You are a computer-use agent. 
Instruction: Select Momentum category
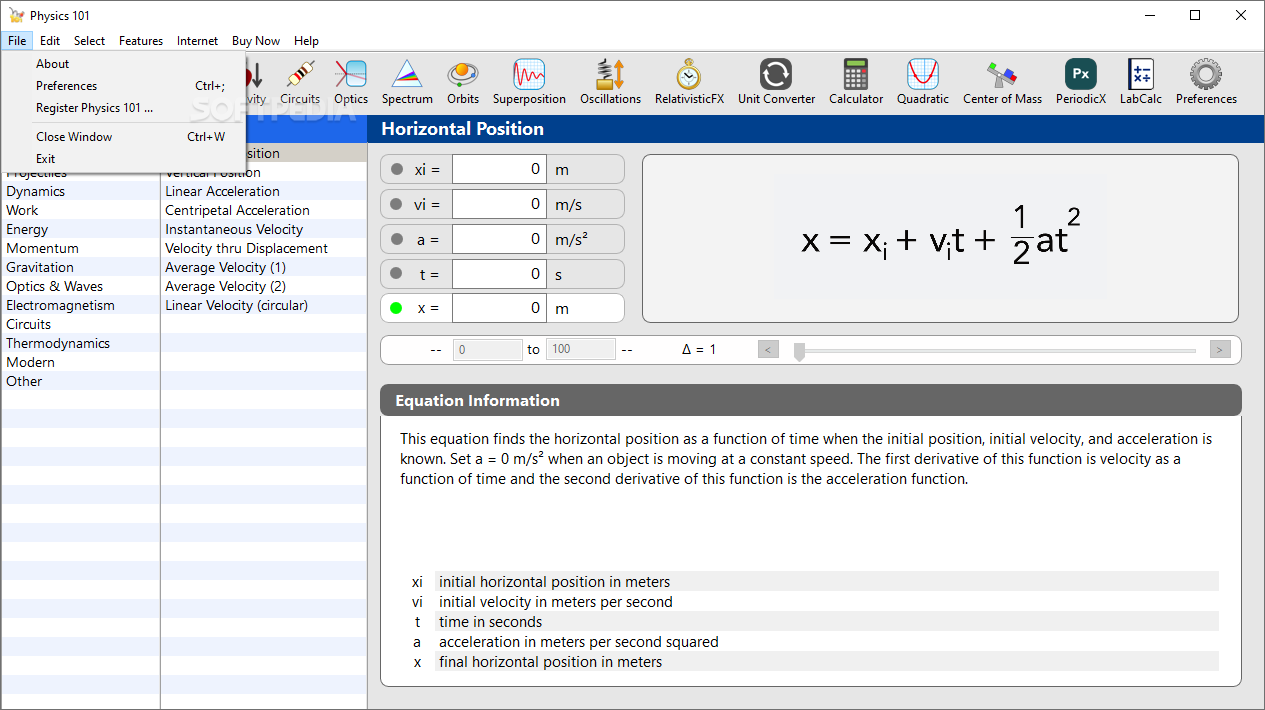tap(80, 248)
